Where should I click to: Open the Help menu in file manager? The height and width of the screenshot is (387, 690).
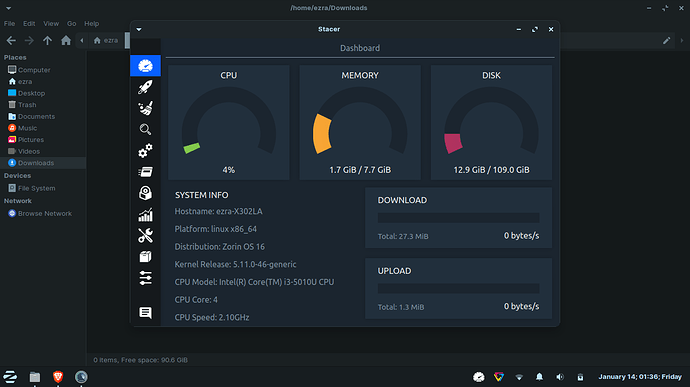click(x=92, y=24)
